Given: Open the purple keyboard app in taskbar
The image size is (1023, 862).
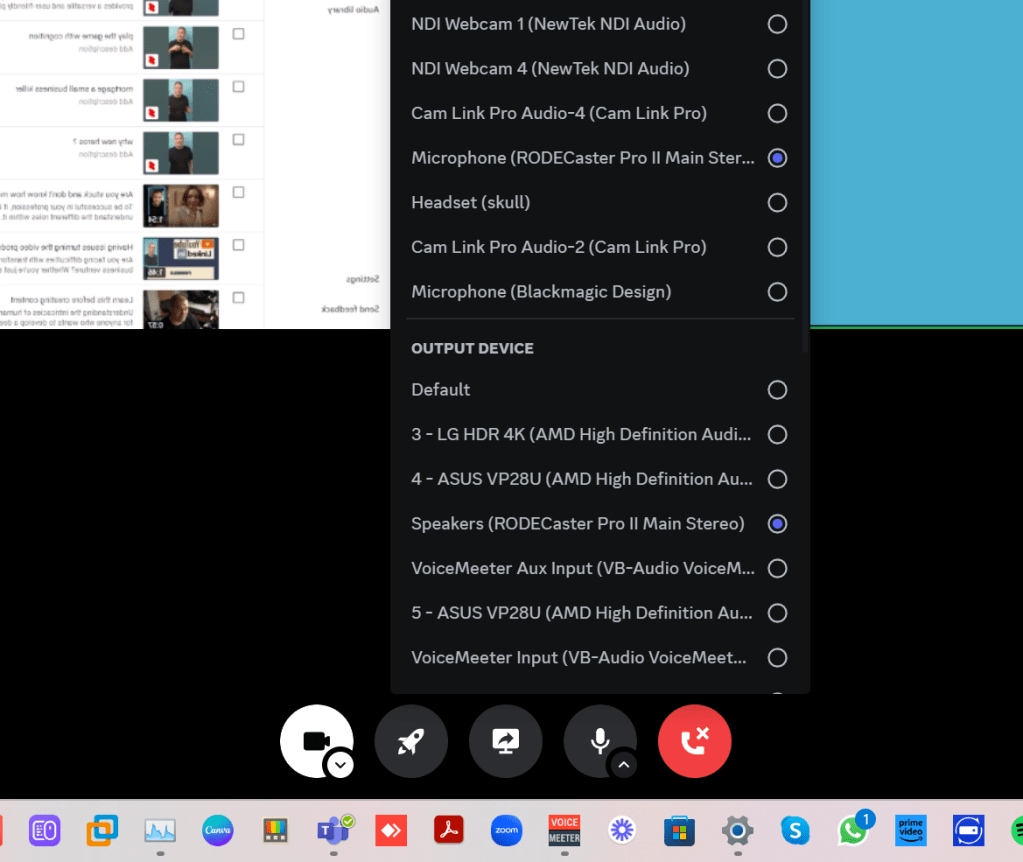Looking at the screenshot, I should click(x=44, y=830).
